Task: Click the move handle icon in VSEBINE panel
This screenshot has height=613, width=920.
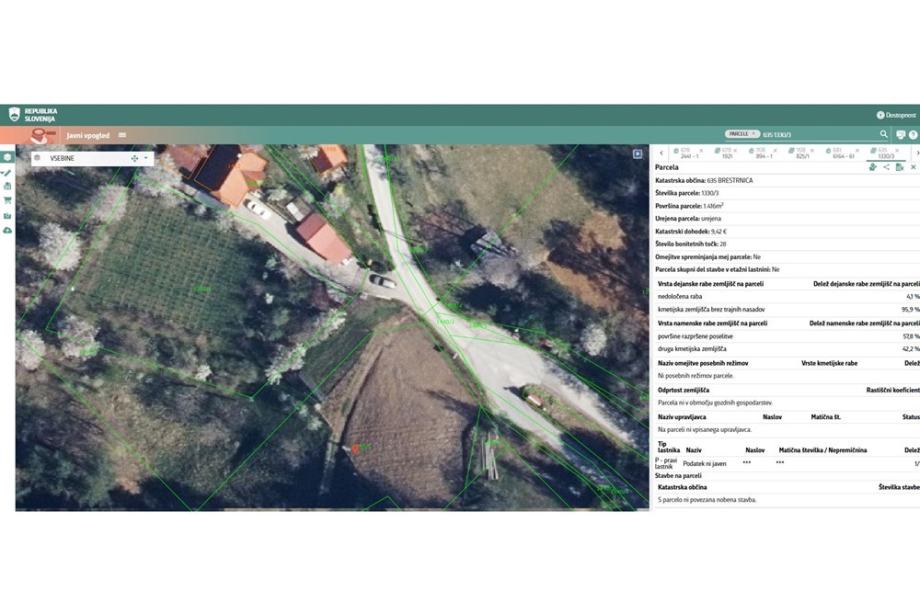Action: pos(134,158)
